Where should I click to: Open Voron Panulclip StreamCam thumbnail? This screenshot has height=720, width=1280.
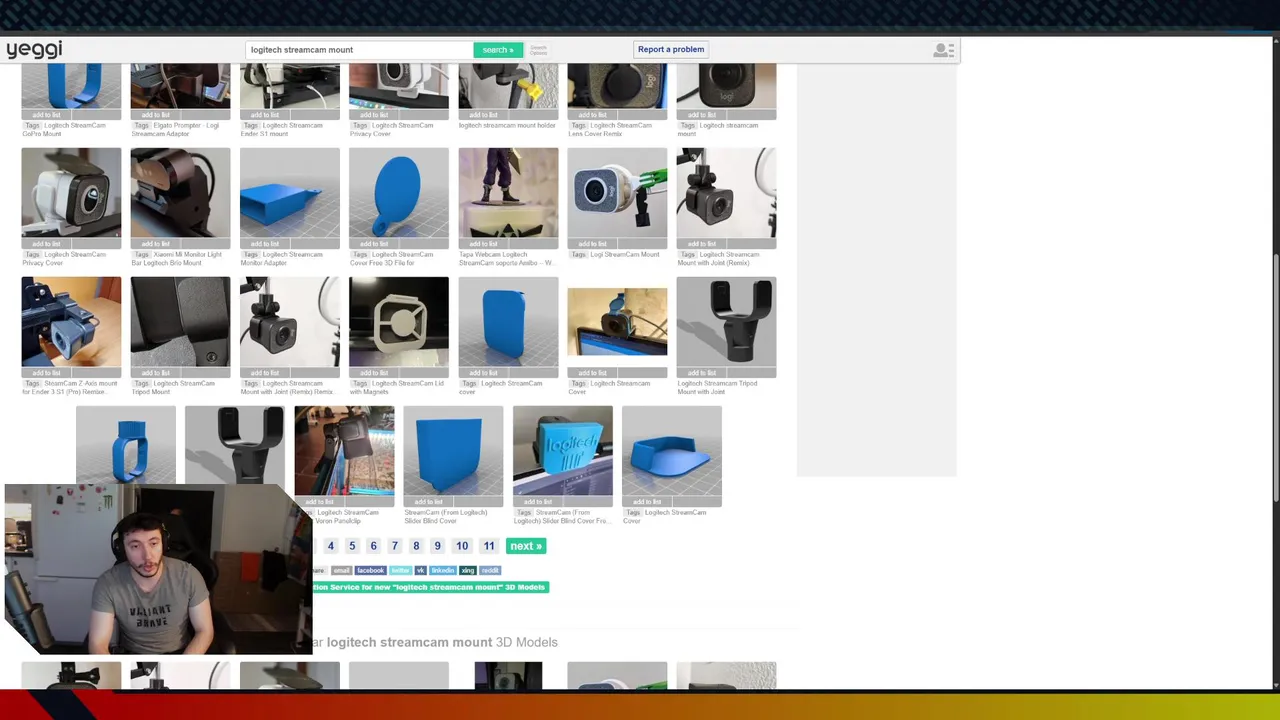pos(344,451)
